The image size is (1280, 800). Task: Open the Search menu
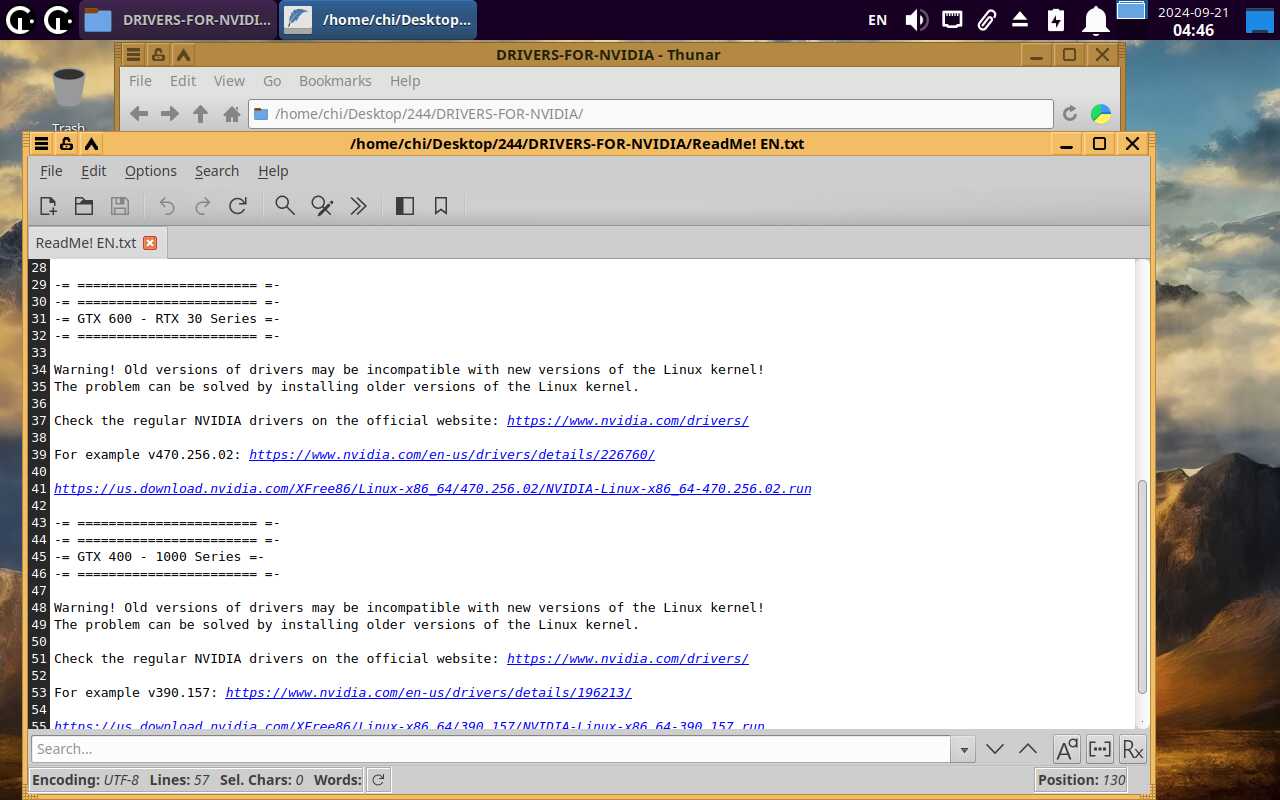[217, 171]
